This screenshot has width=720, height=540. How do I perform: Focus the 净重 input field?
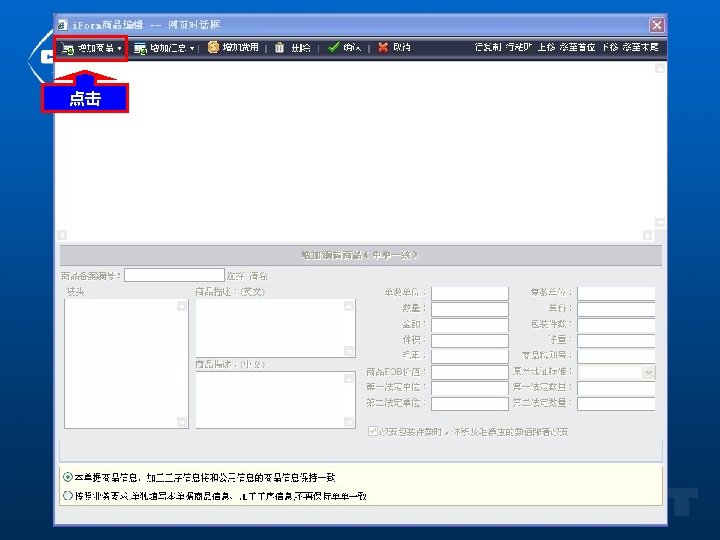616,340
